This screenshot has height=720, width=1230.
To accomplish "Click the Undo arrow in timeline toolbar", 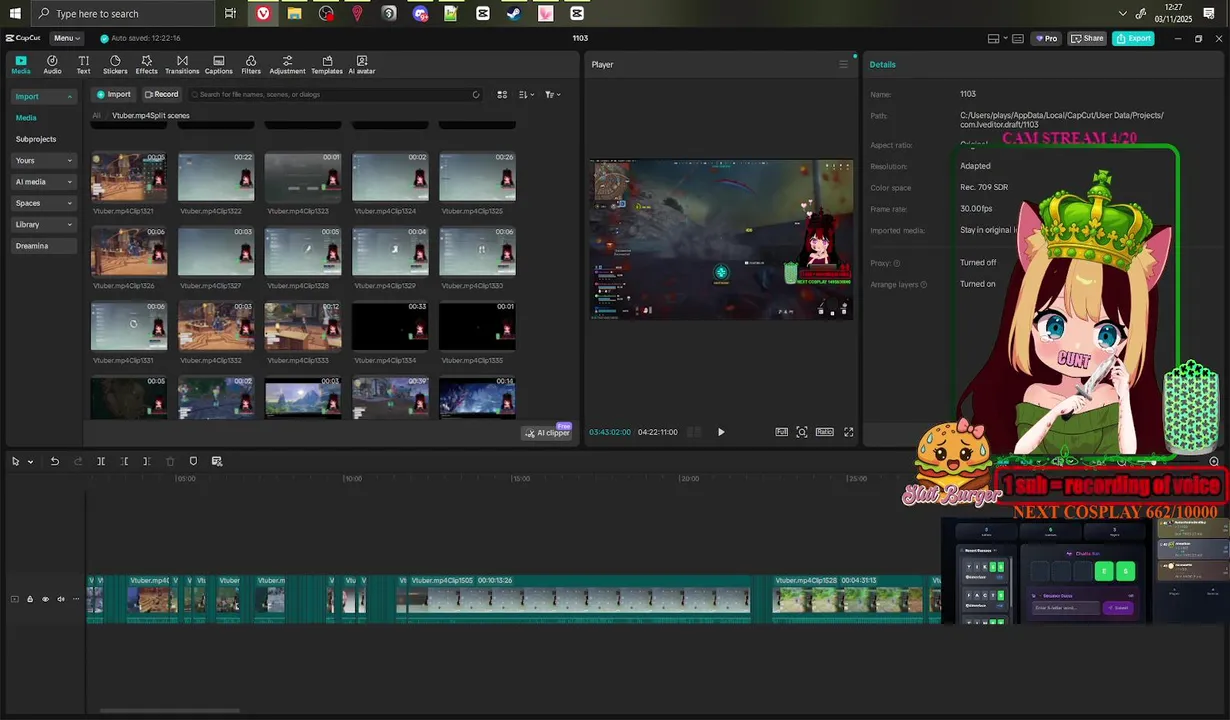I will pos(55,461).
